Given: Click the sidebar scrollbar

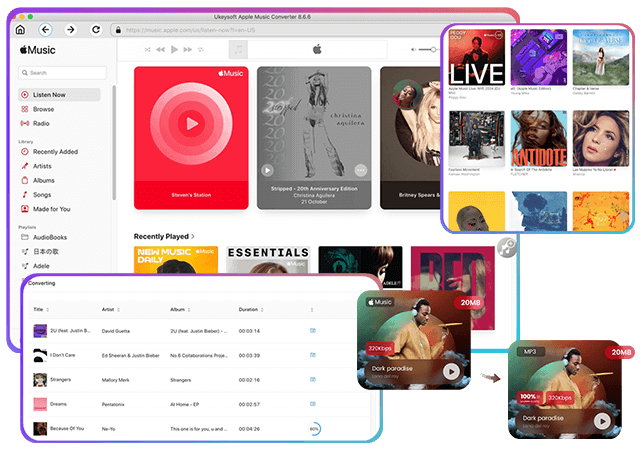Looking at the screenshot, I should [x=114, y=143].
